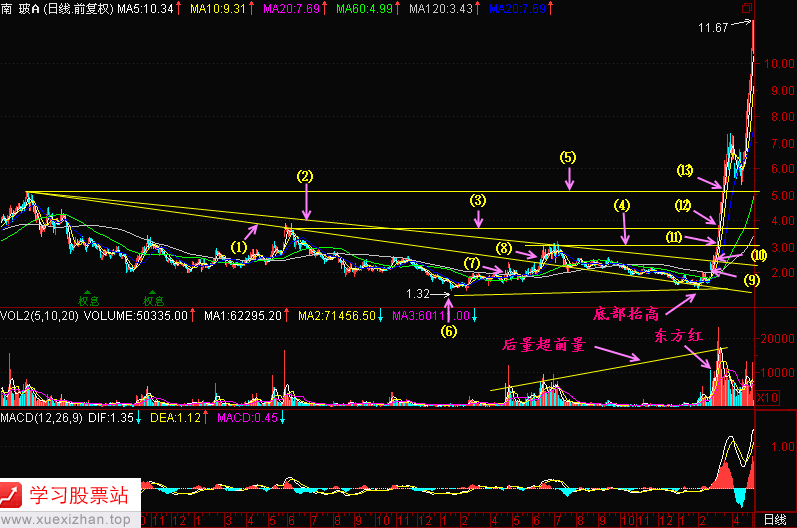Screen dimensions: 797x528
Task: Click the 日线 tab at bottom right
Action: point(774,520)
